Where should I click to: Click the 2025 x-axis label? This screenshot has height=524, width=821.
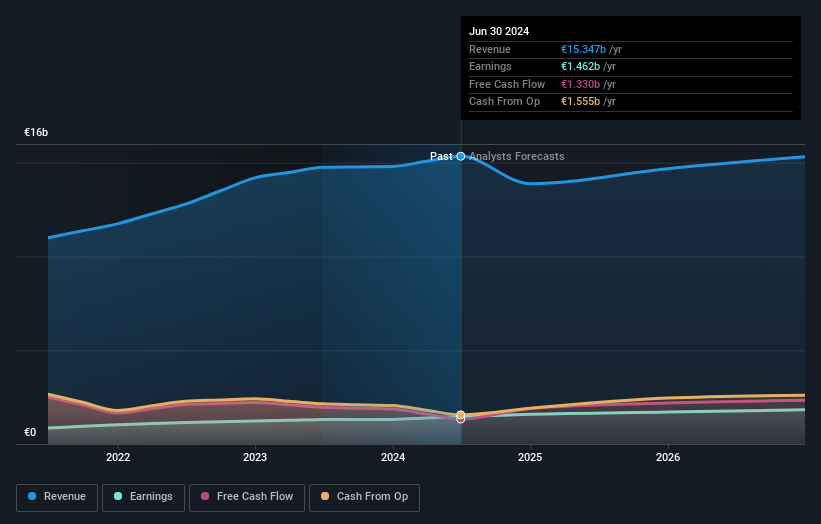(530, 457)
